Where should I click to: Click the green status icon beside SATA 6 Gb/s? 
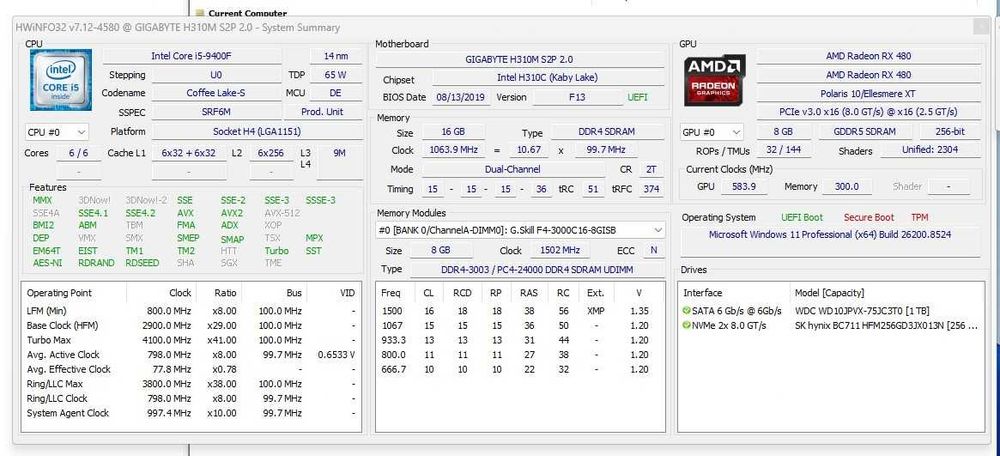click(x=686, y=311)
